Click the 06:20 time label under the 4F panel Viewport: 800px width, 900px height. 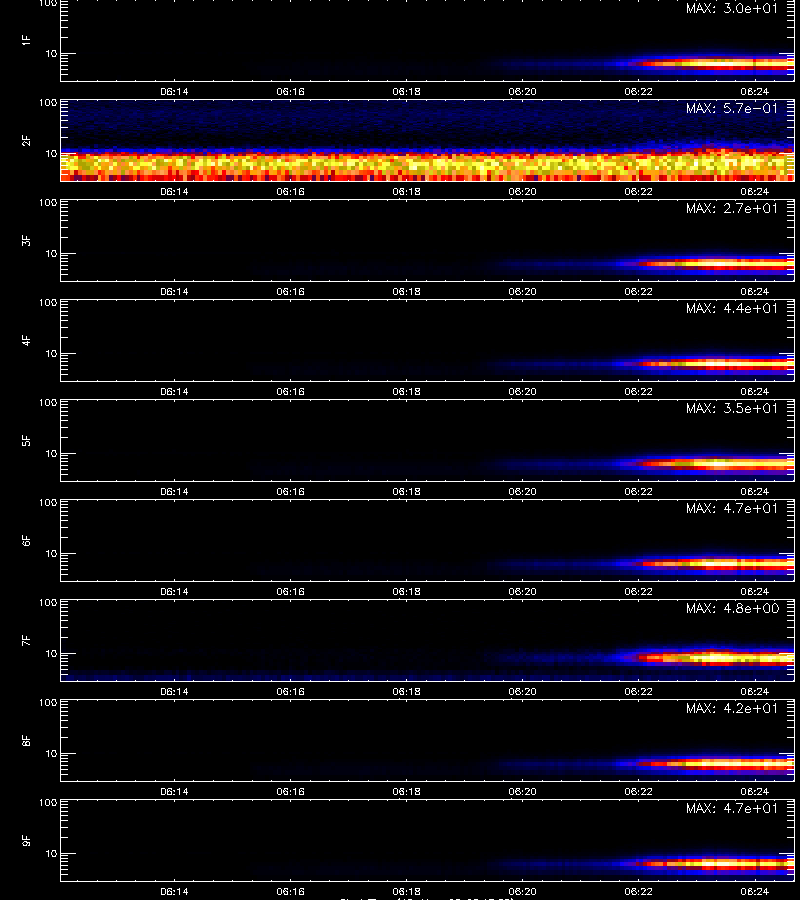coord(522,391)
